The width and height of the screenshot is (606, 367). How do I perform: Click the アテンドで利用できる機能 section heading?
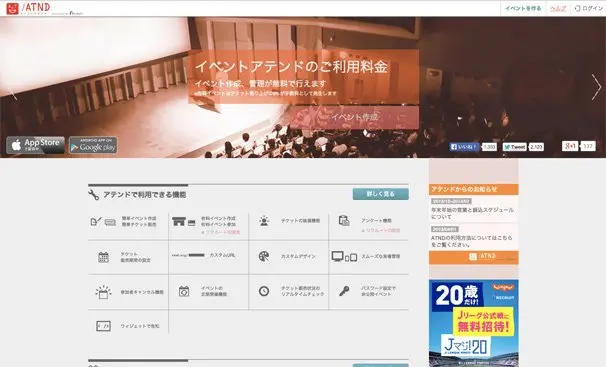145,194
